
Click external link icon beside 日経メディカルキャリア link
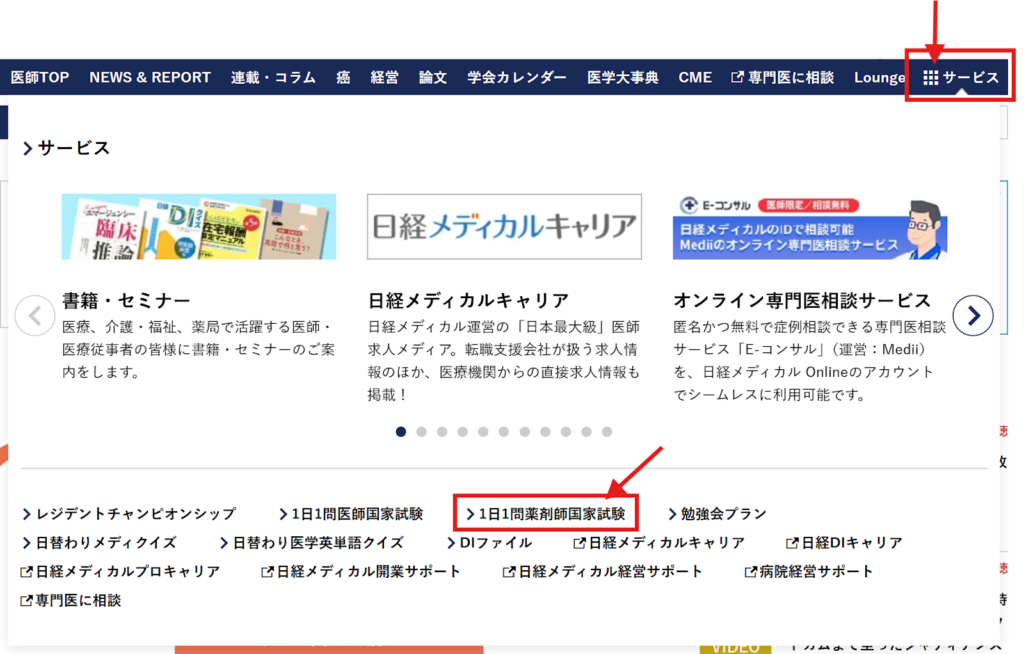pyautogui.click(x=579, y=543)
